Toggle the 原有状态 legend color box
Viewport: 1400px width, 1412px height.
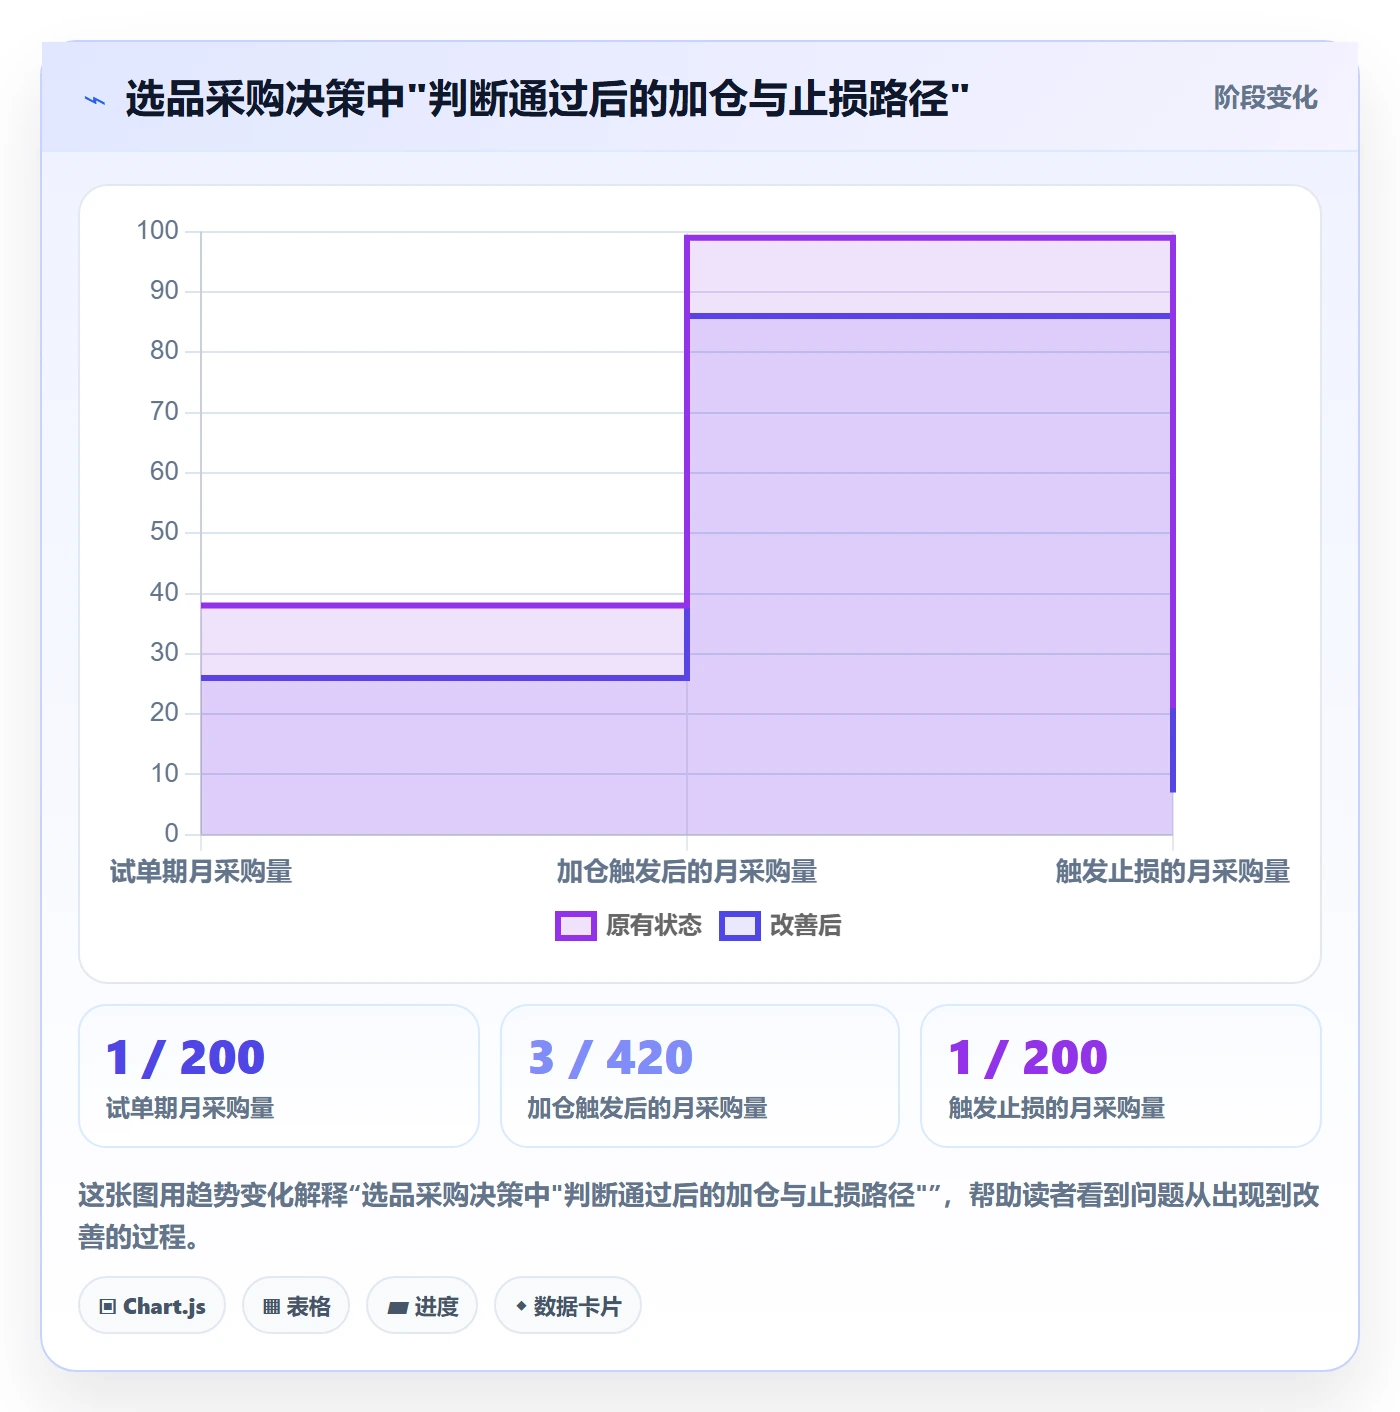(x=575, y=926)
